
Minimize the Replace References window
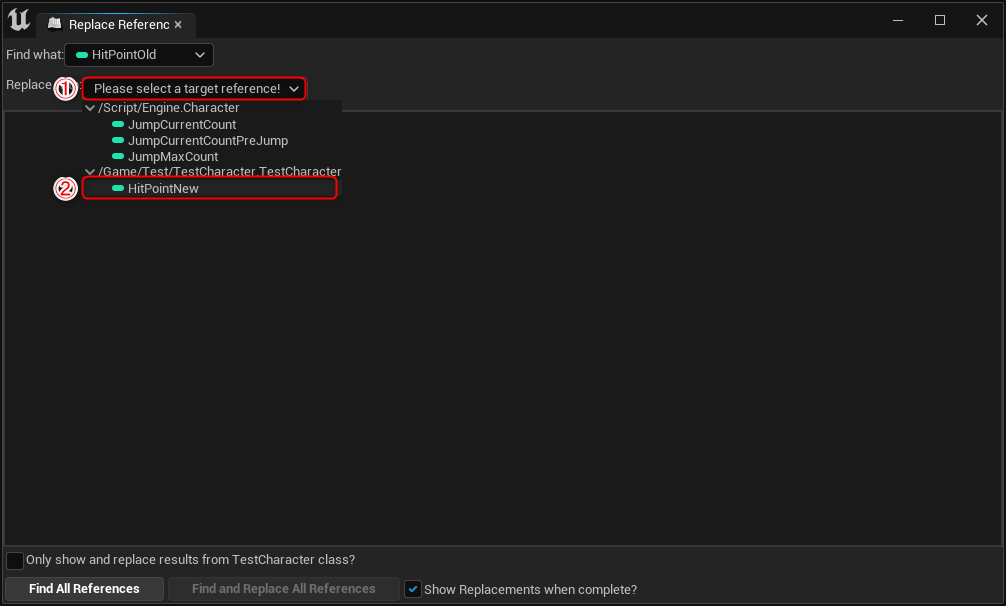pos(898,20)
